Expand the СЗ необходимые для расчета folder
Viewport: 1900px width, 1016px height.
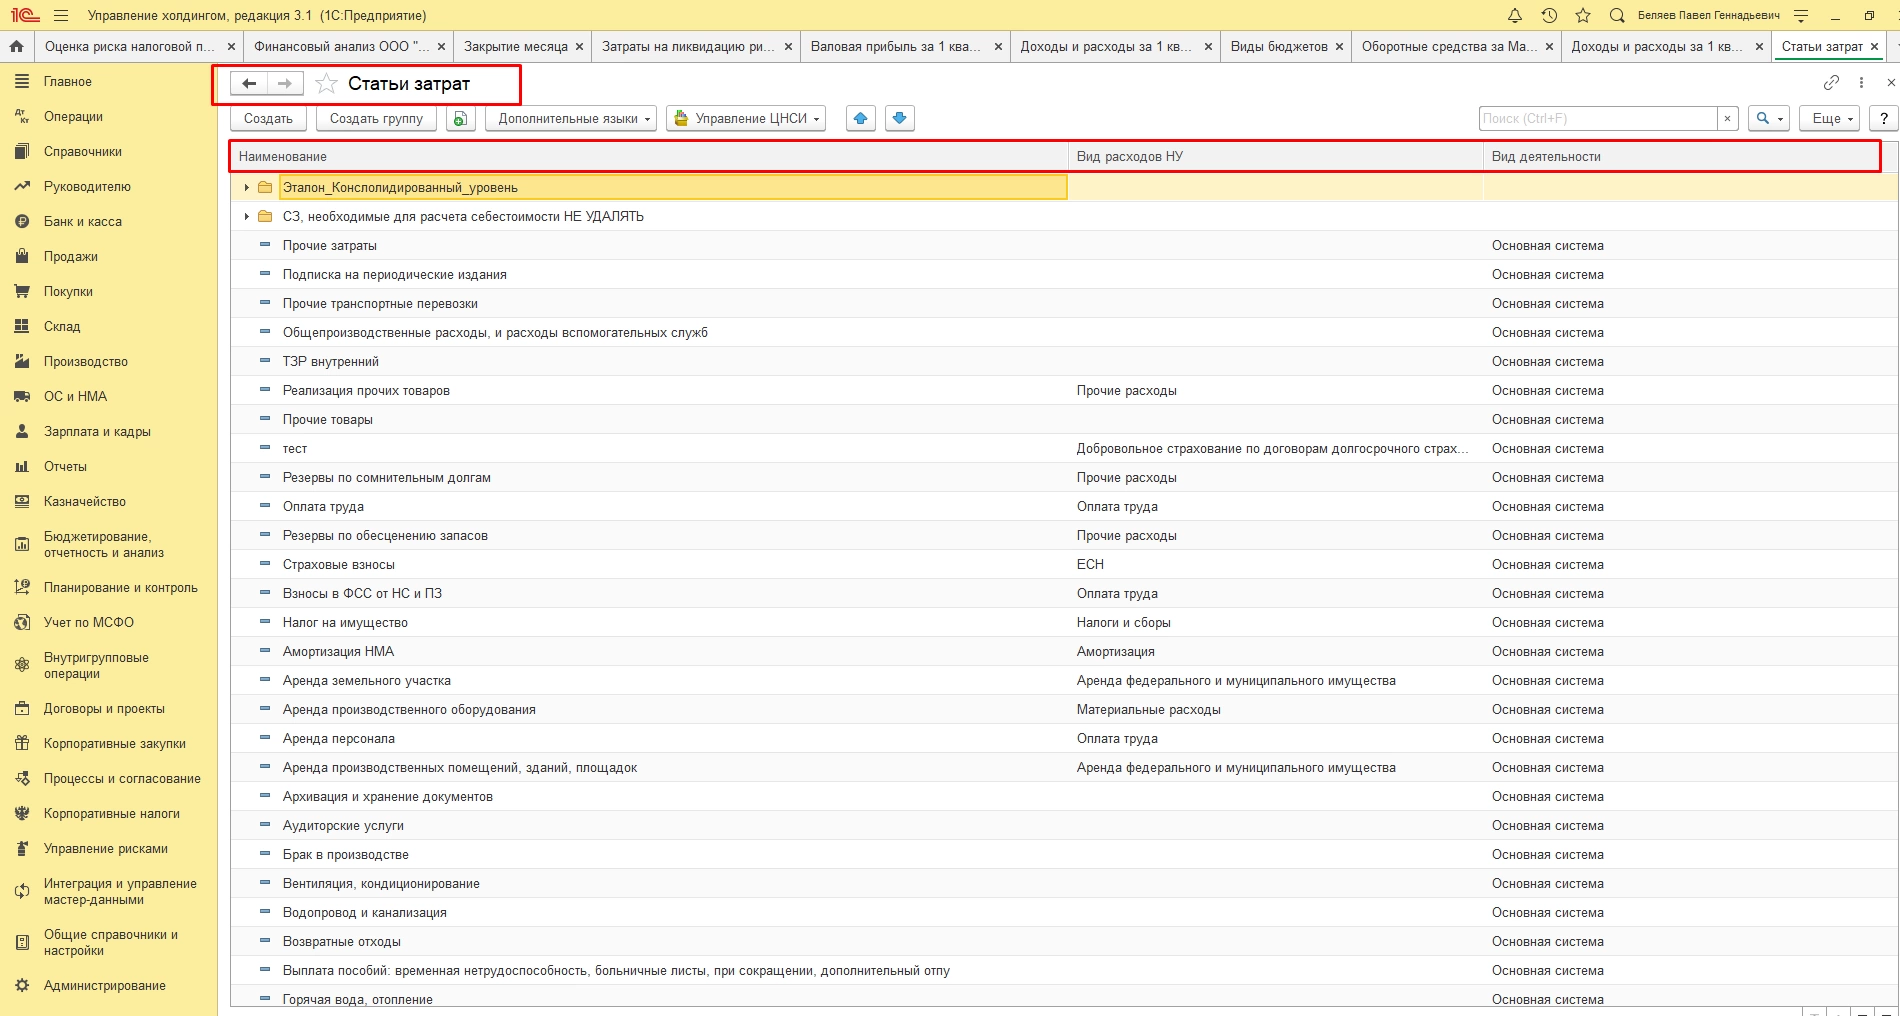(246, 216)
